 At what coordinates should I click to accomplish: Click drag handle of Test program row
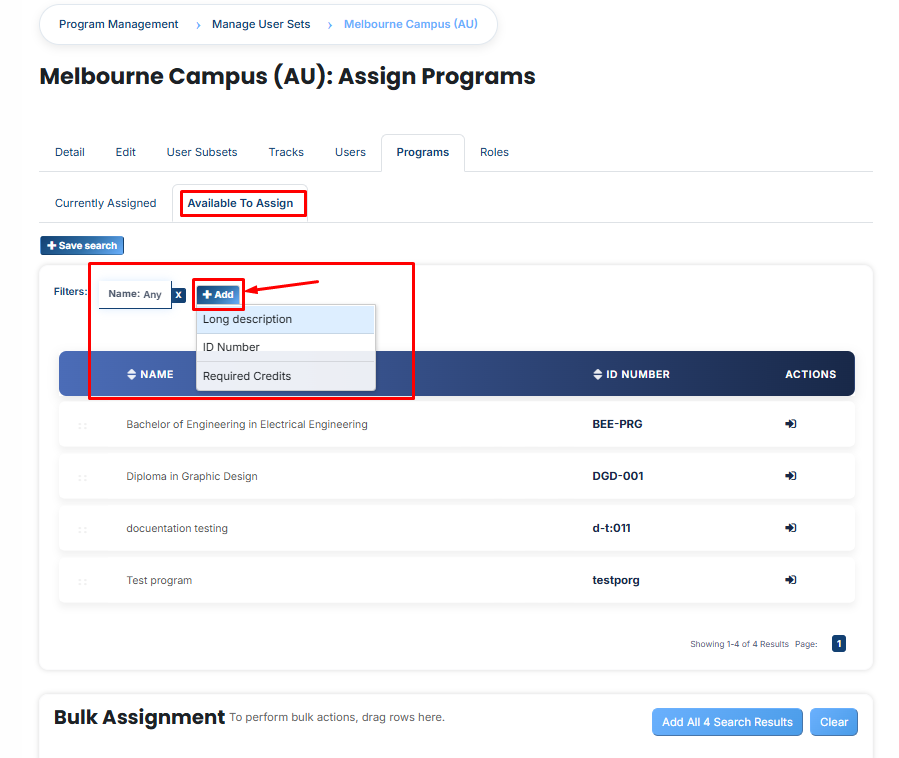83,582
